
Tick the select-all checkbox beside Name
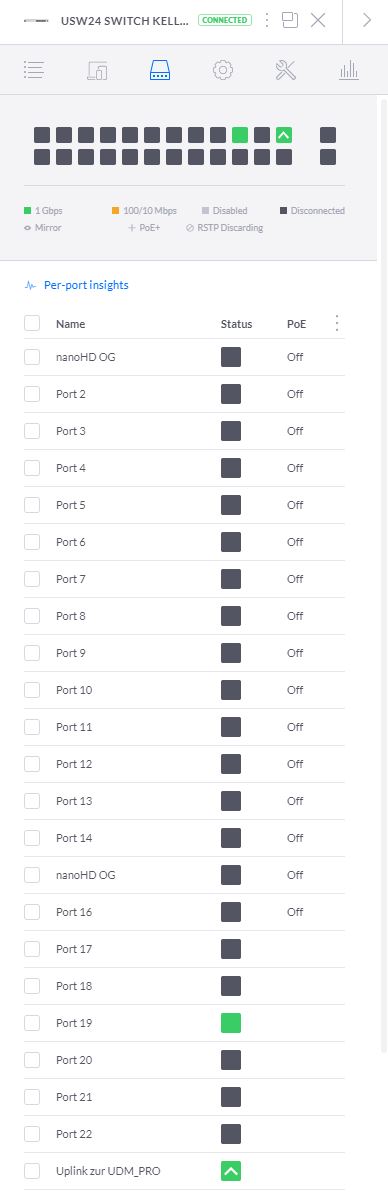32,324
